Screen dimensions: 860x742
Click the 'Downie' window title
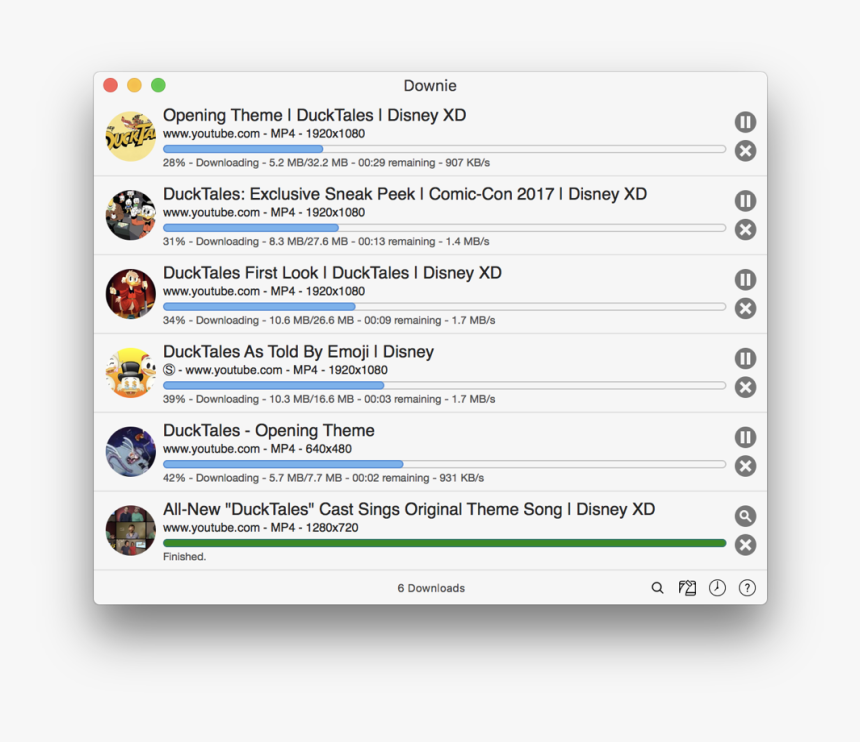click(430, 86)
